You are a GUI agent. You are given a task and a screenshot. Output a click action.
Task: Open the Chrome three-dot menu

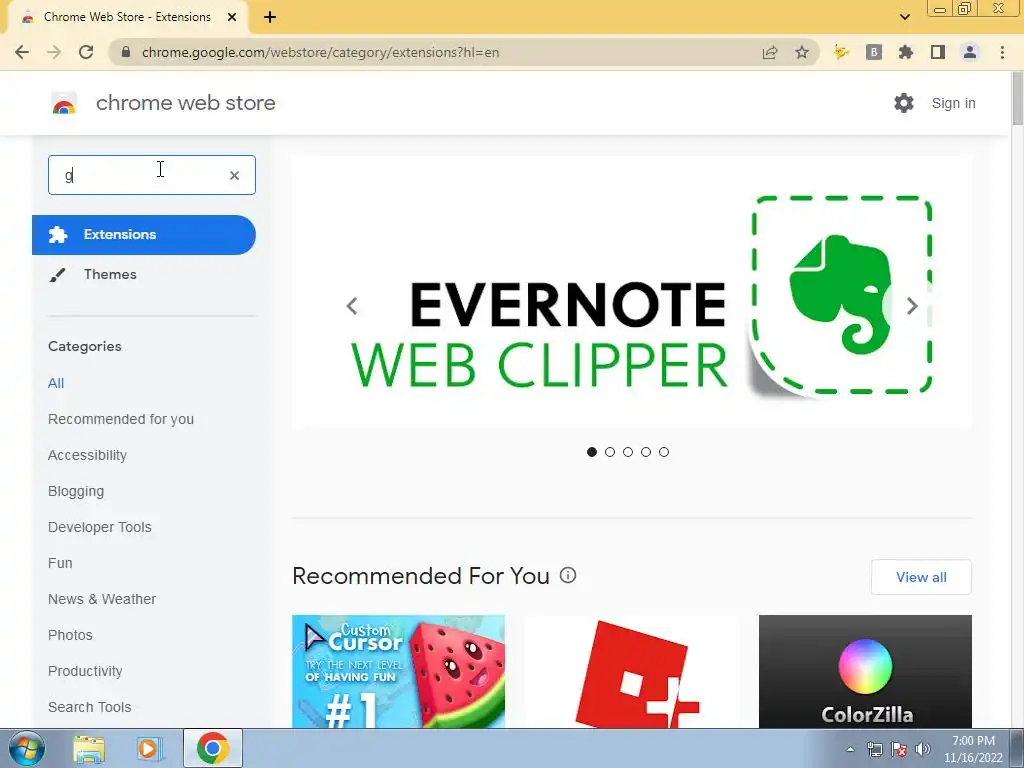(x=1002, y=52)
